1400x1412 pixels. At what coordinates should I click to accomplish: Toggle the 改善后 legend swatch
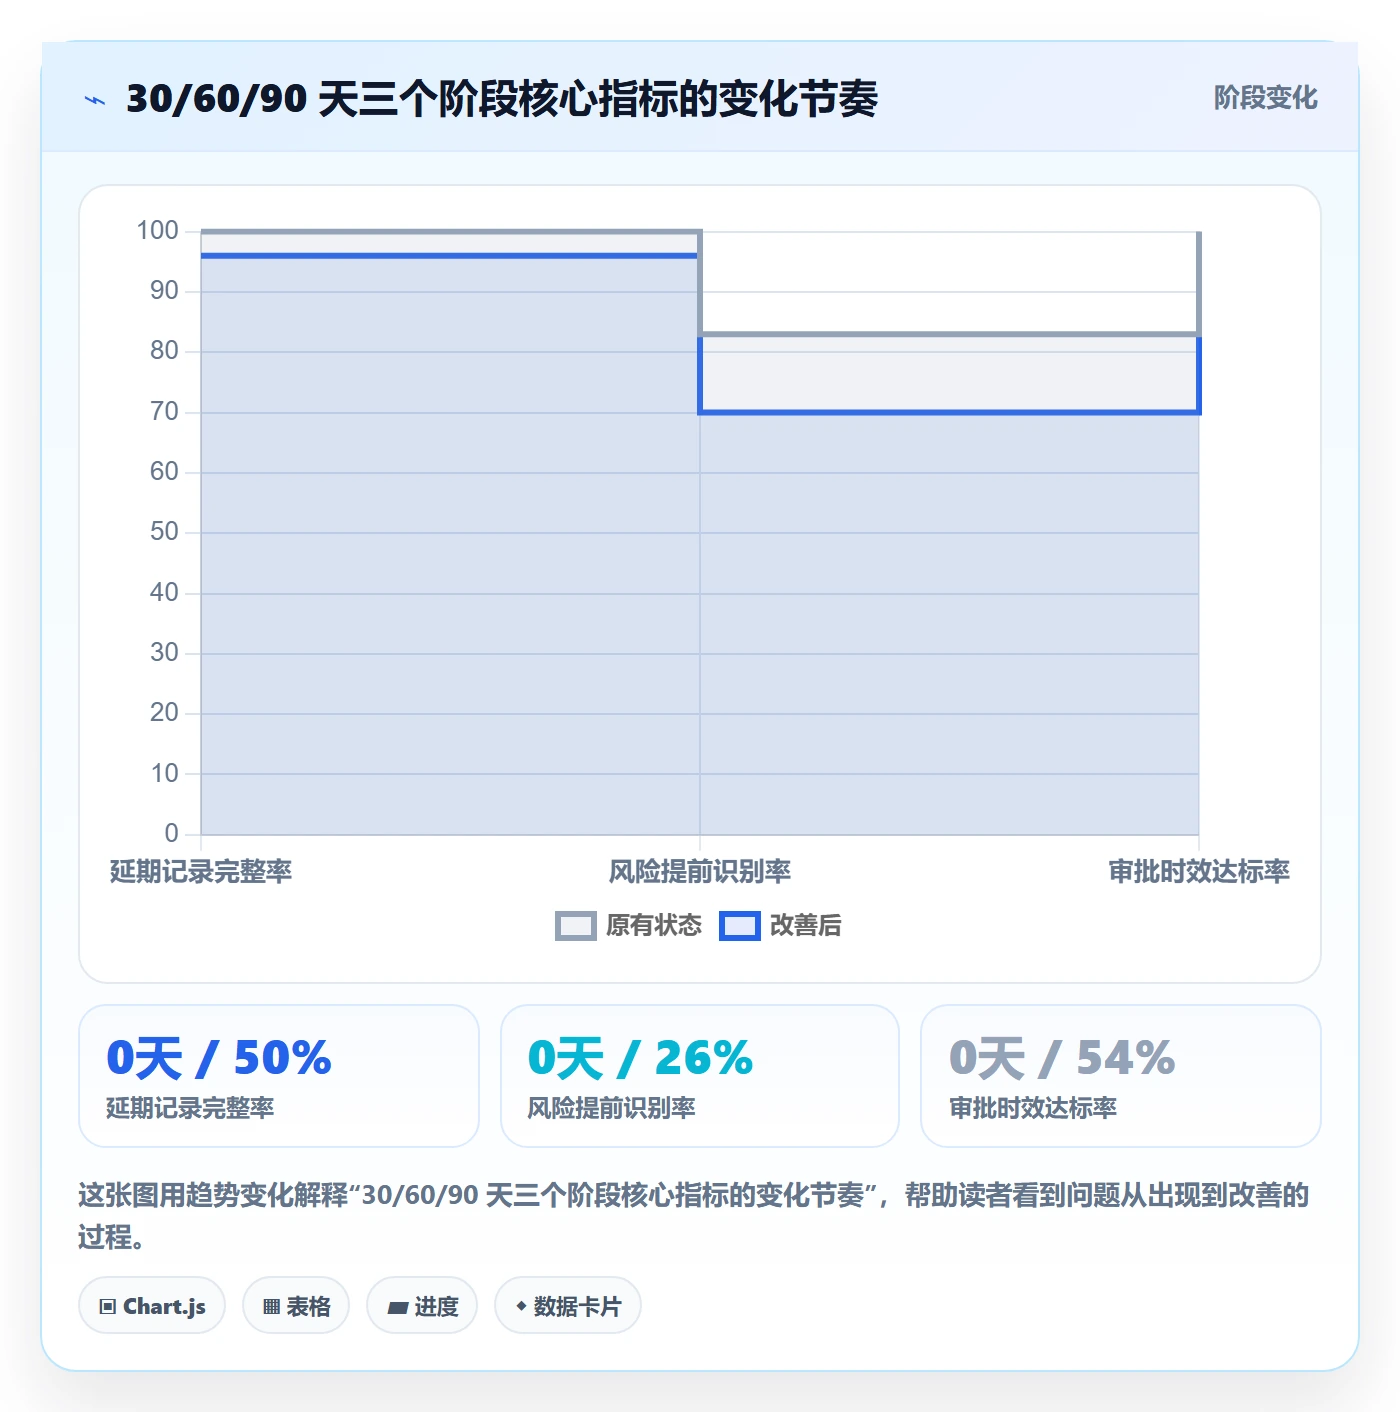click(x=739, y=926)
